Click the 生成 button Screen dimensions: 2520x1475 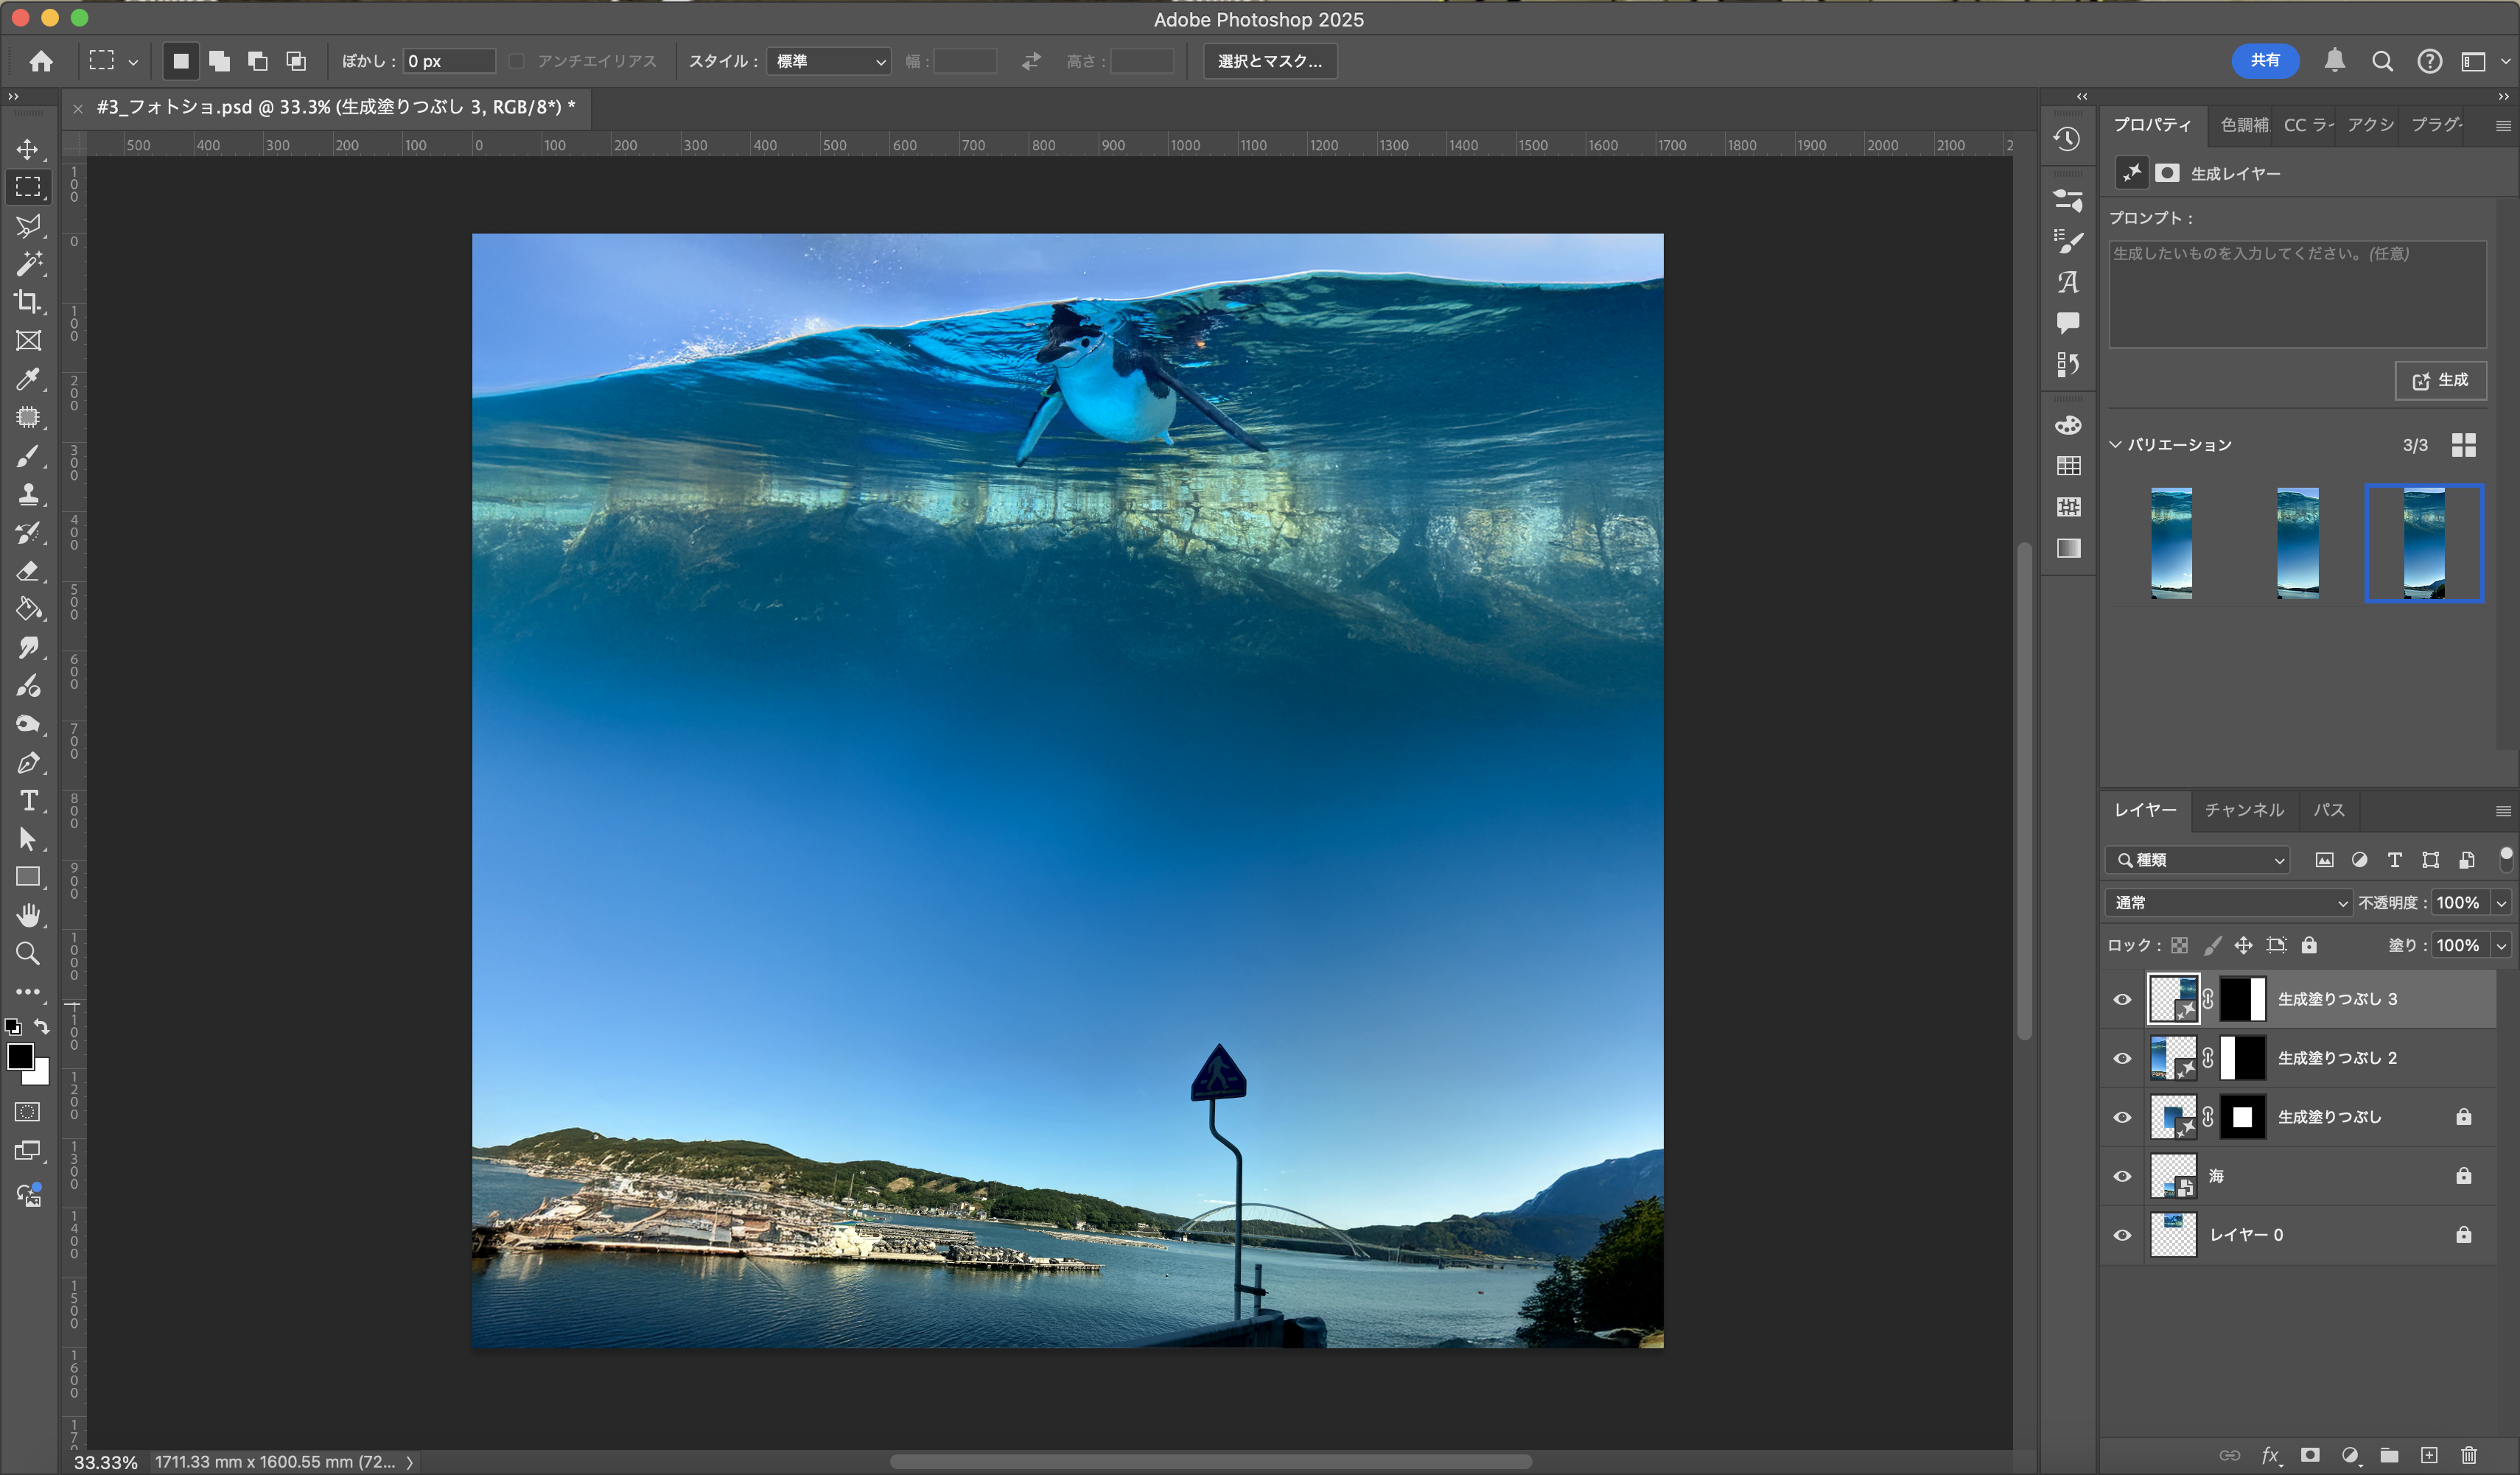coord(2440,380)
